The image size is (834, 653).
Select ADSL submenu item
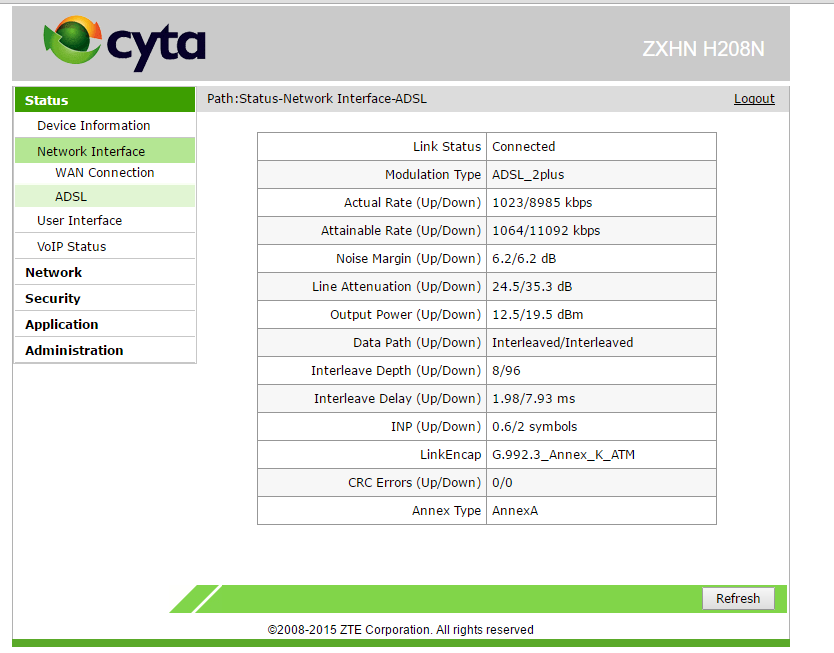coord(71,196)
